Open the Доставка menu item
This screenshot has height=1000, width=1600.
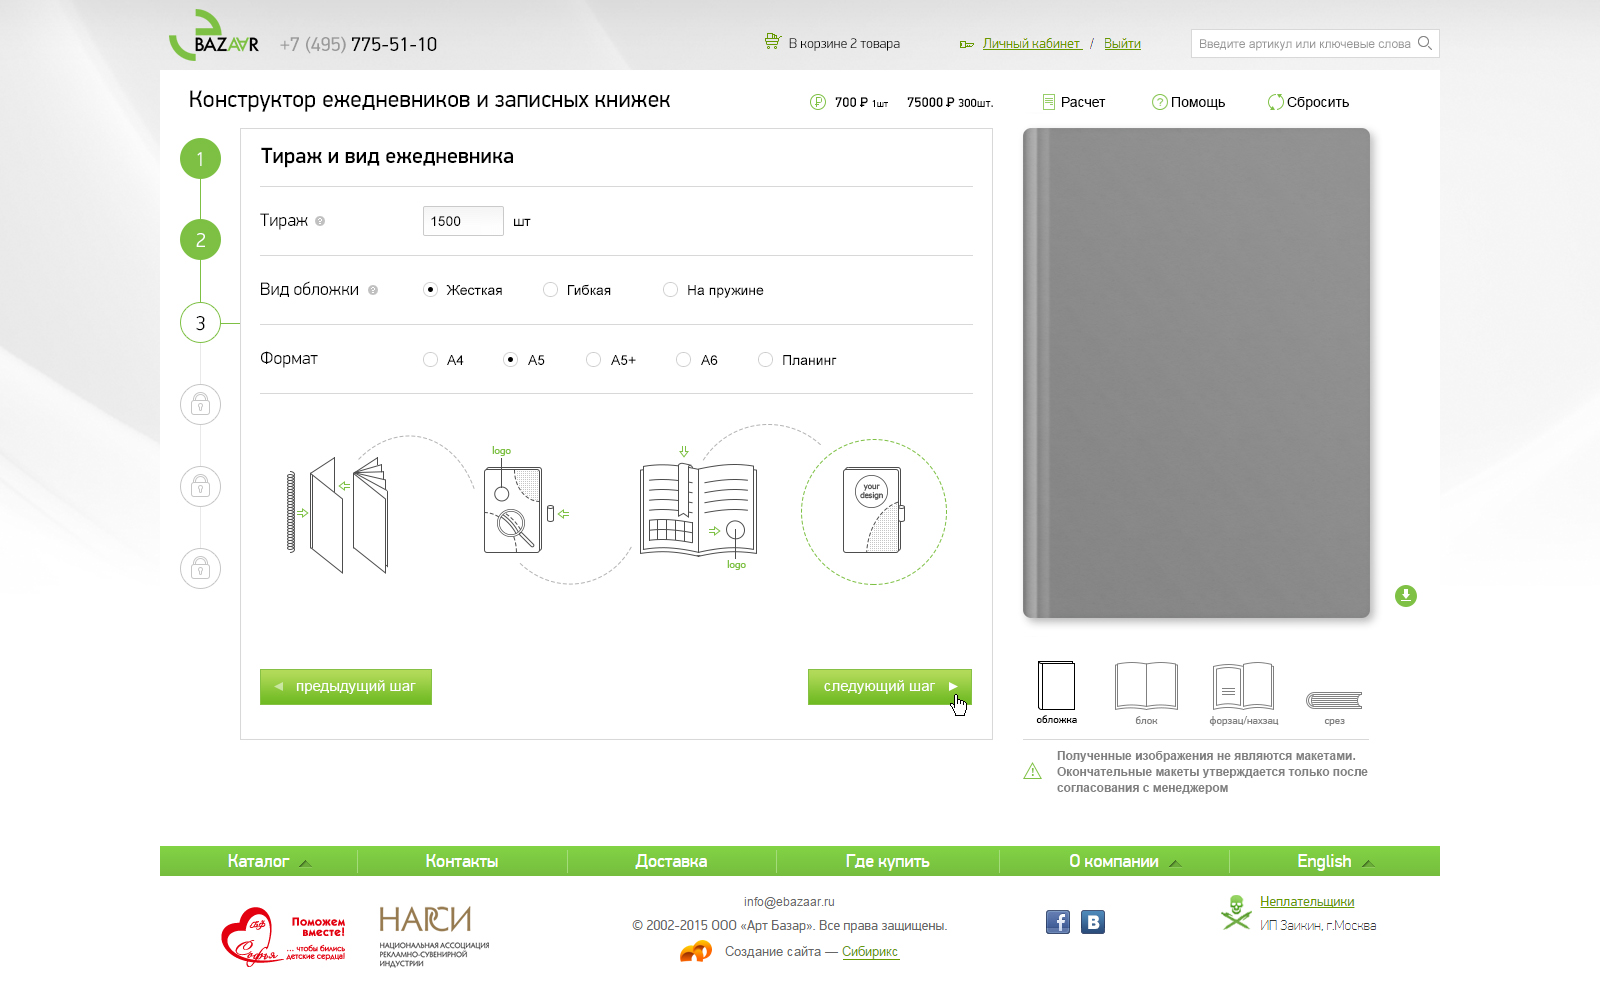(x=671, y=861)
